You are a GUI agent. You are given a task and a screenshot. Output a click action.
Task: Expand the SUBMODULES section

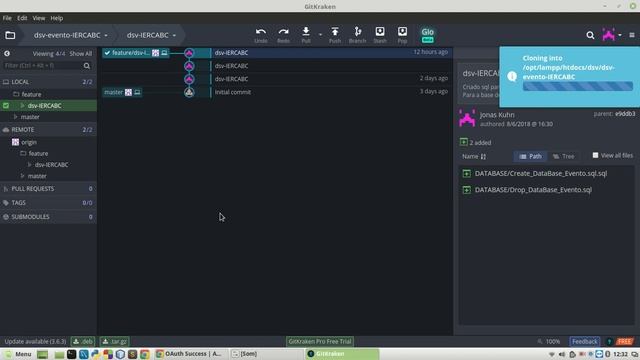(x=48, y=217)
